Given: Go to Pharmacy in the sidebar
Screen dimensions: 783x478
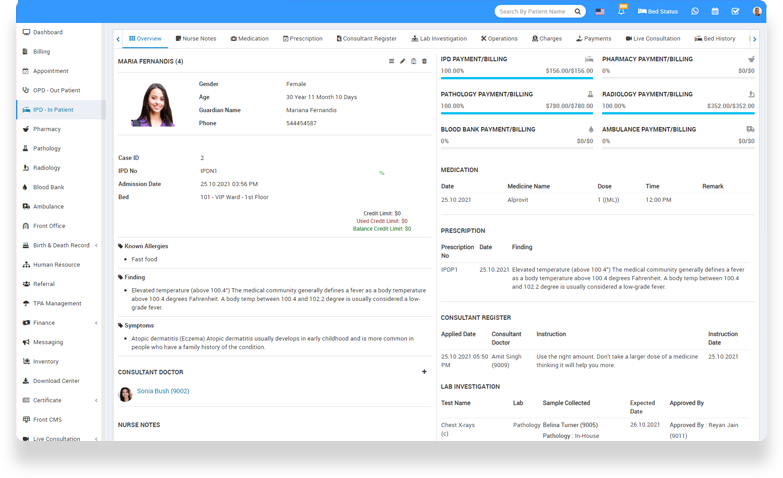Looking at the screenshot, I should tap(46, 129).
